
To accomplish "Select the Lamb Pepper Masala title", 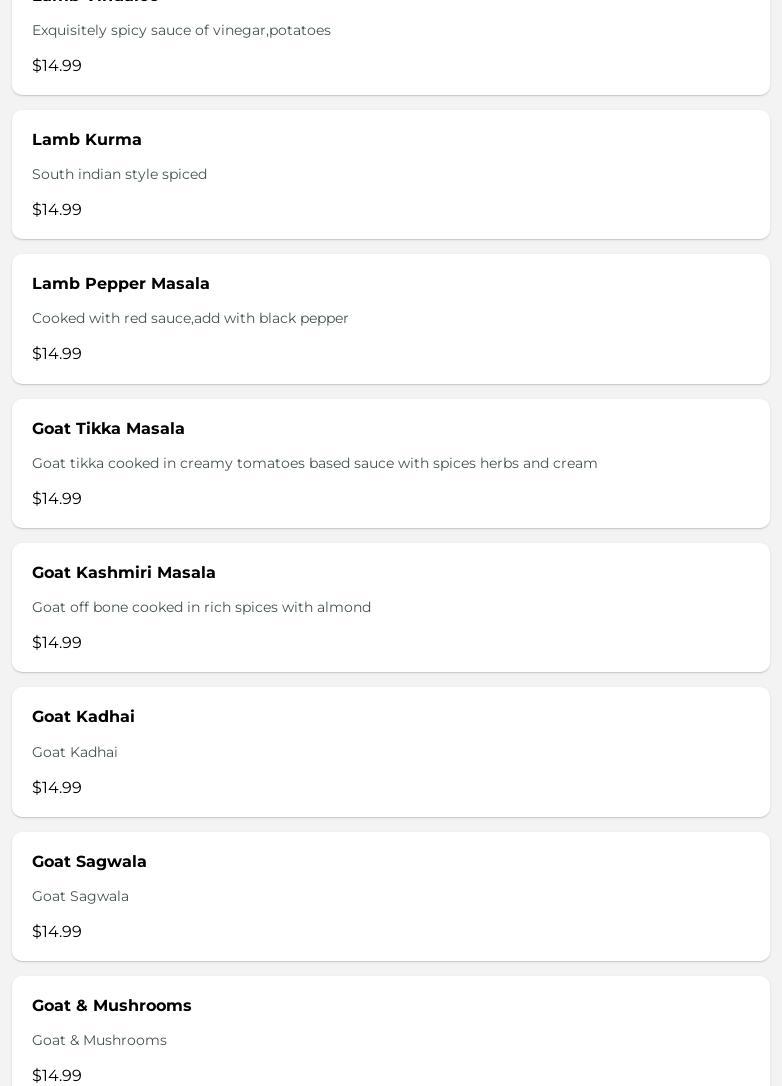I will pyautogui.click(x=121, y=284).
